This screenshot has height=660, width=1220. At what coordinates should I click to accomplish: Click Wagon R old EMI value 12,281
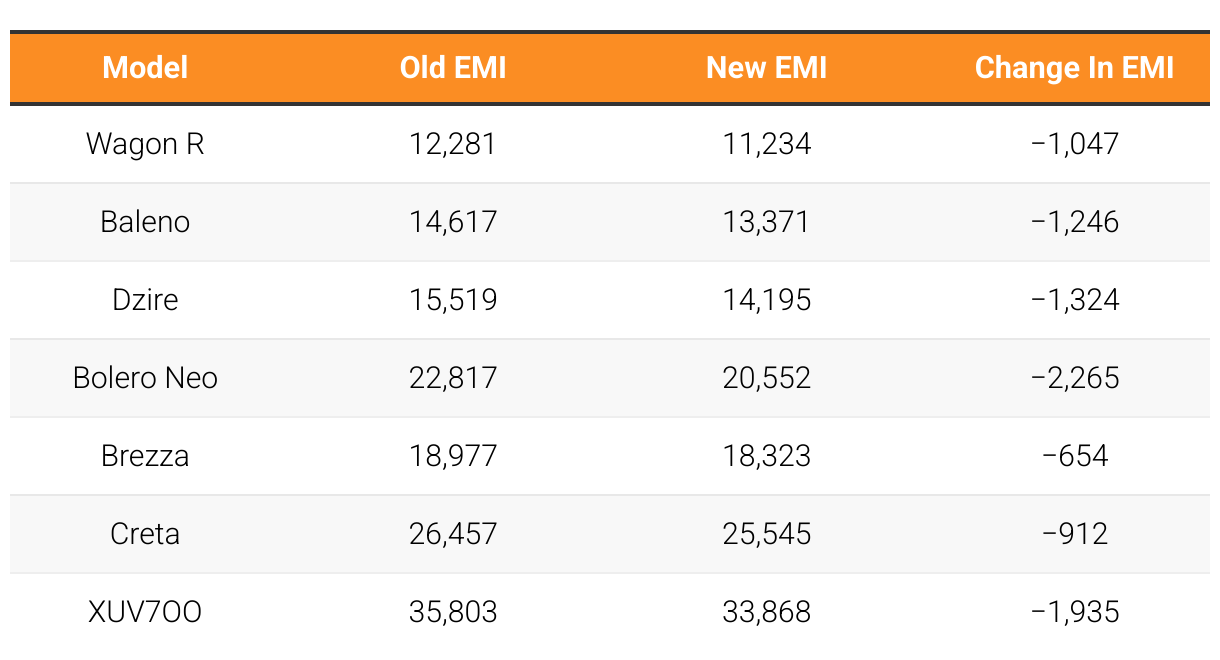pos(453,144)
